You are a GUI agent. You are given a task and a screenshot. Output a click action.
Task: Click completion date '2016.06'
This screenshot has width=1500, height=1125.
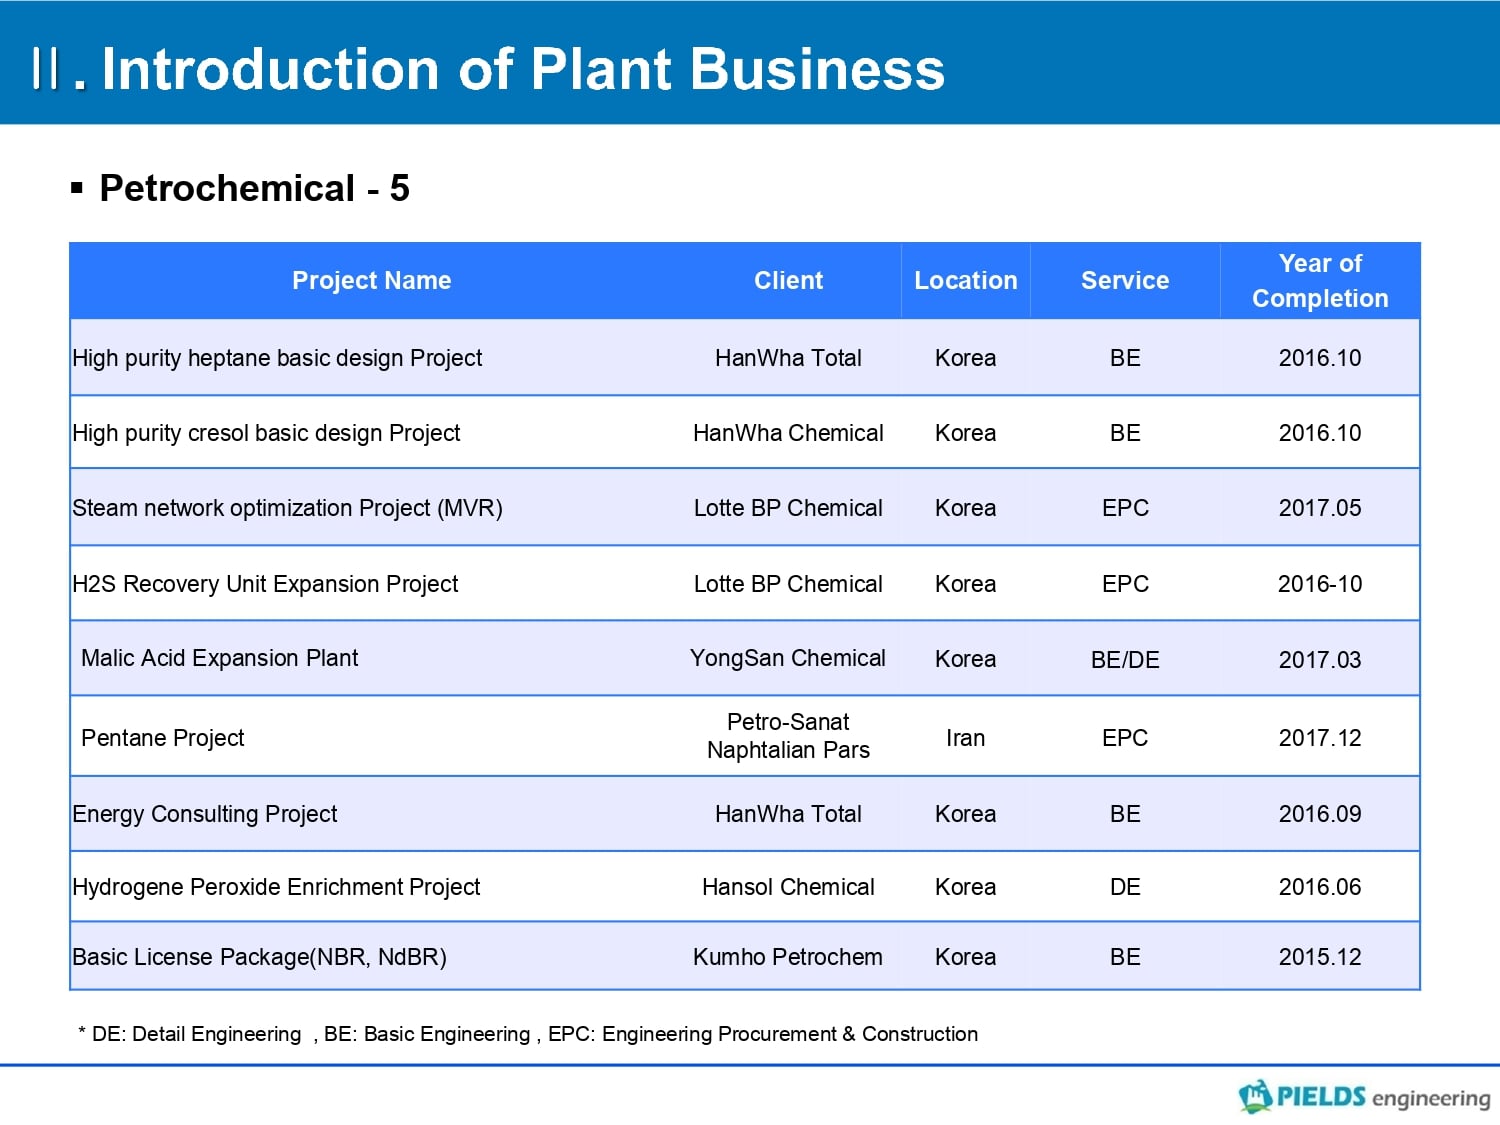click(1320, 887)
